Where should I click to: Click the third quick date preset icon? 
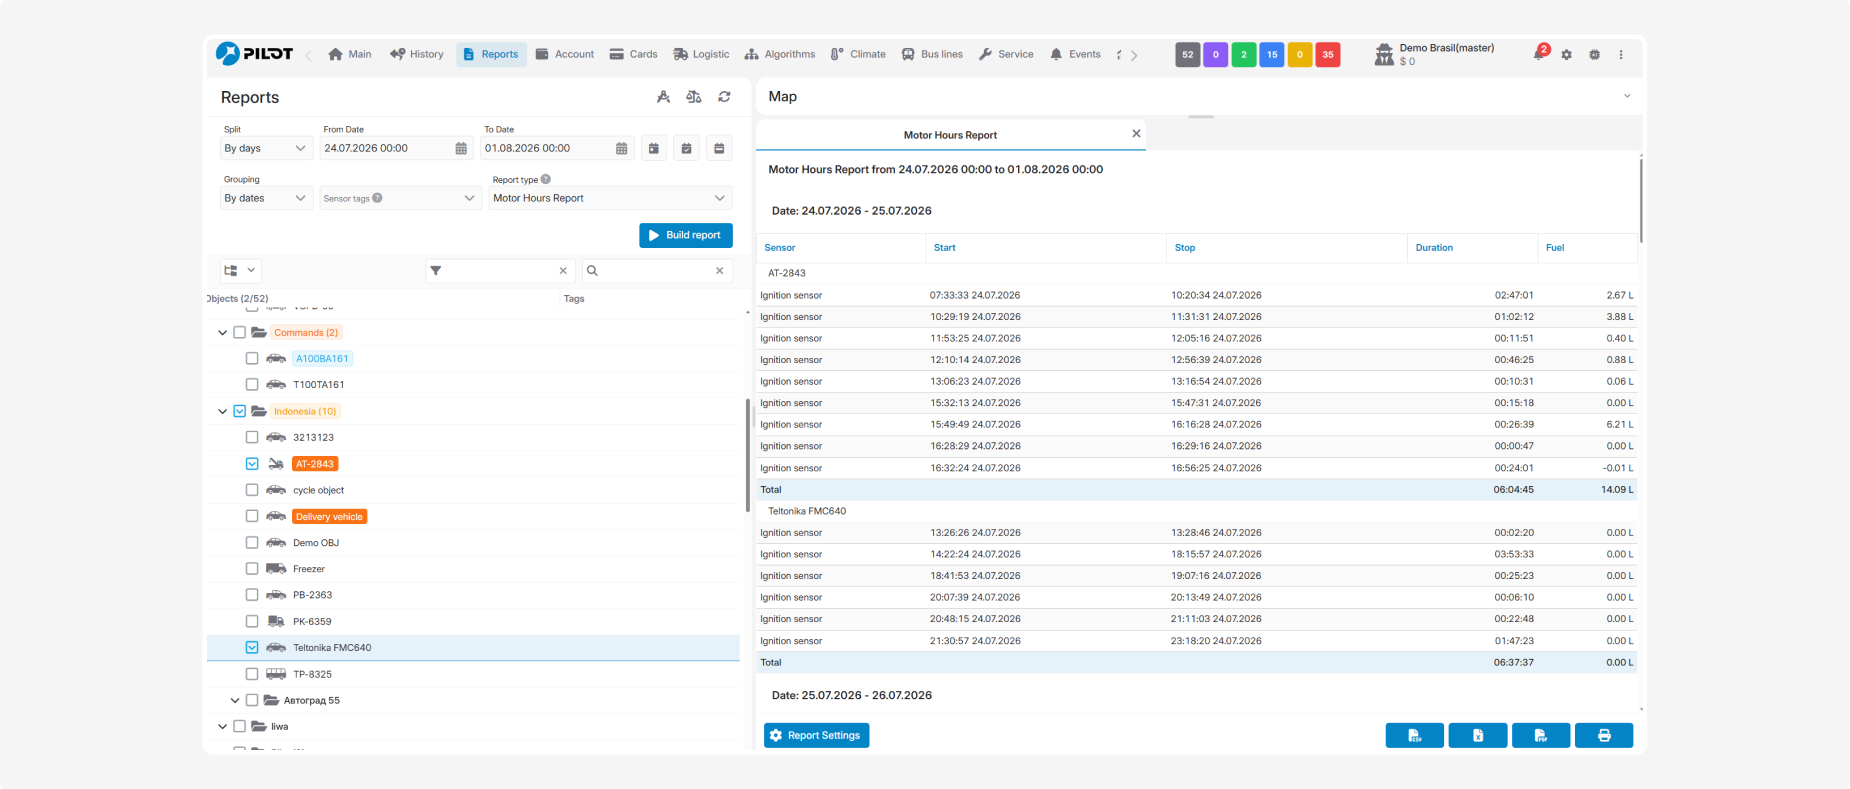coord(719,148)
